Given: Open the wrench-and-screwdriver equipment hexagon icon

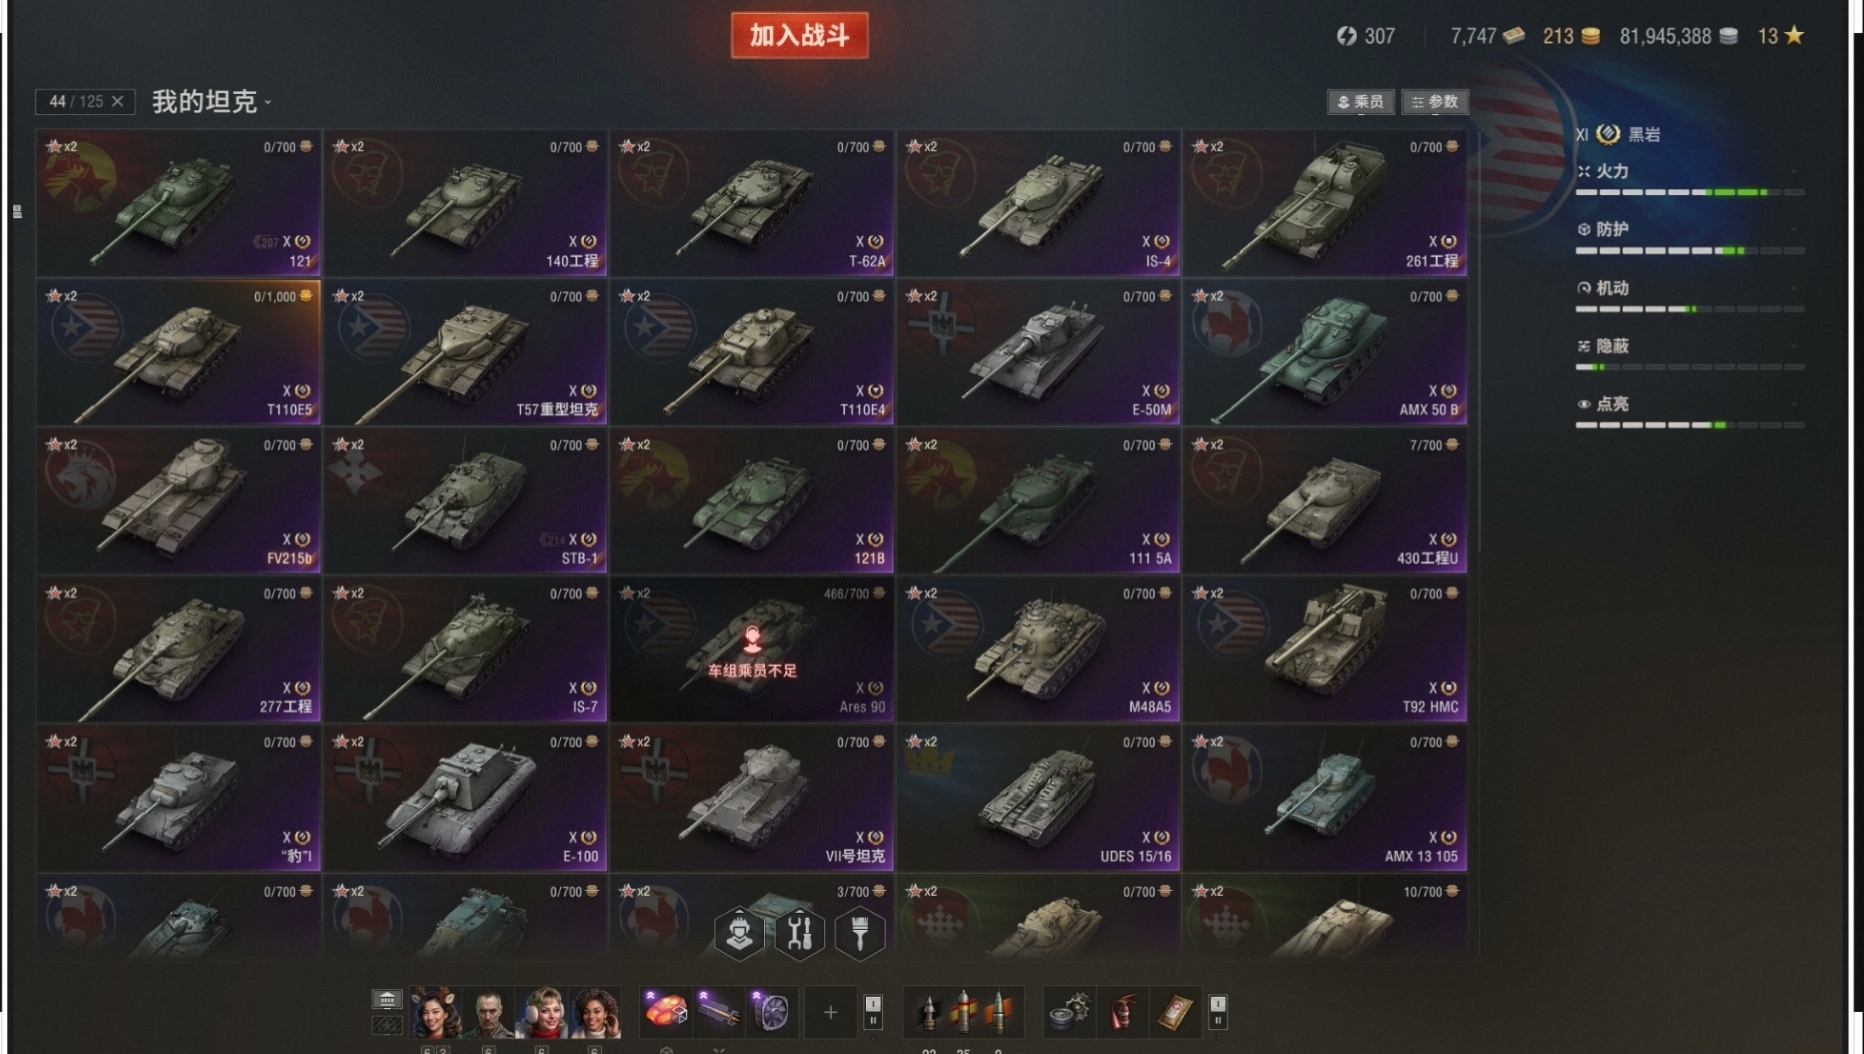Looking at the screenshot, I should coord(799,933).
